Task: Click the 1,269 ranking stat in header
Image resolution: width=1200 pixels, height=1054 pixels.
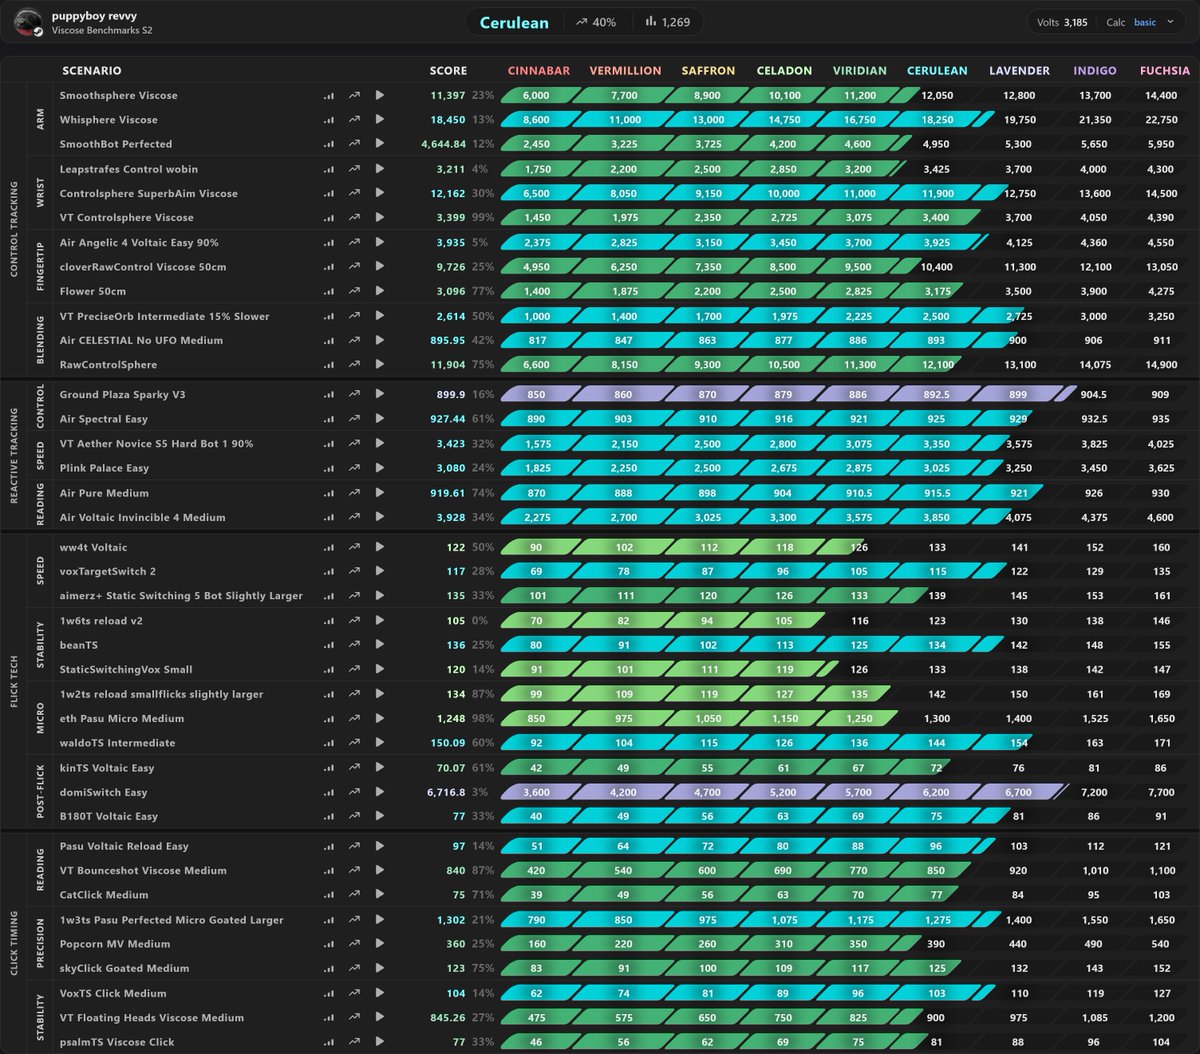Action: point(668,22)
